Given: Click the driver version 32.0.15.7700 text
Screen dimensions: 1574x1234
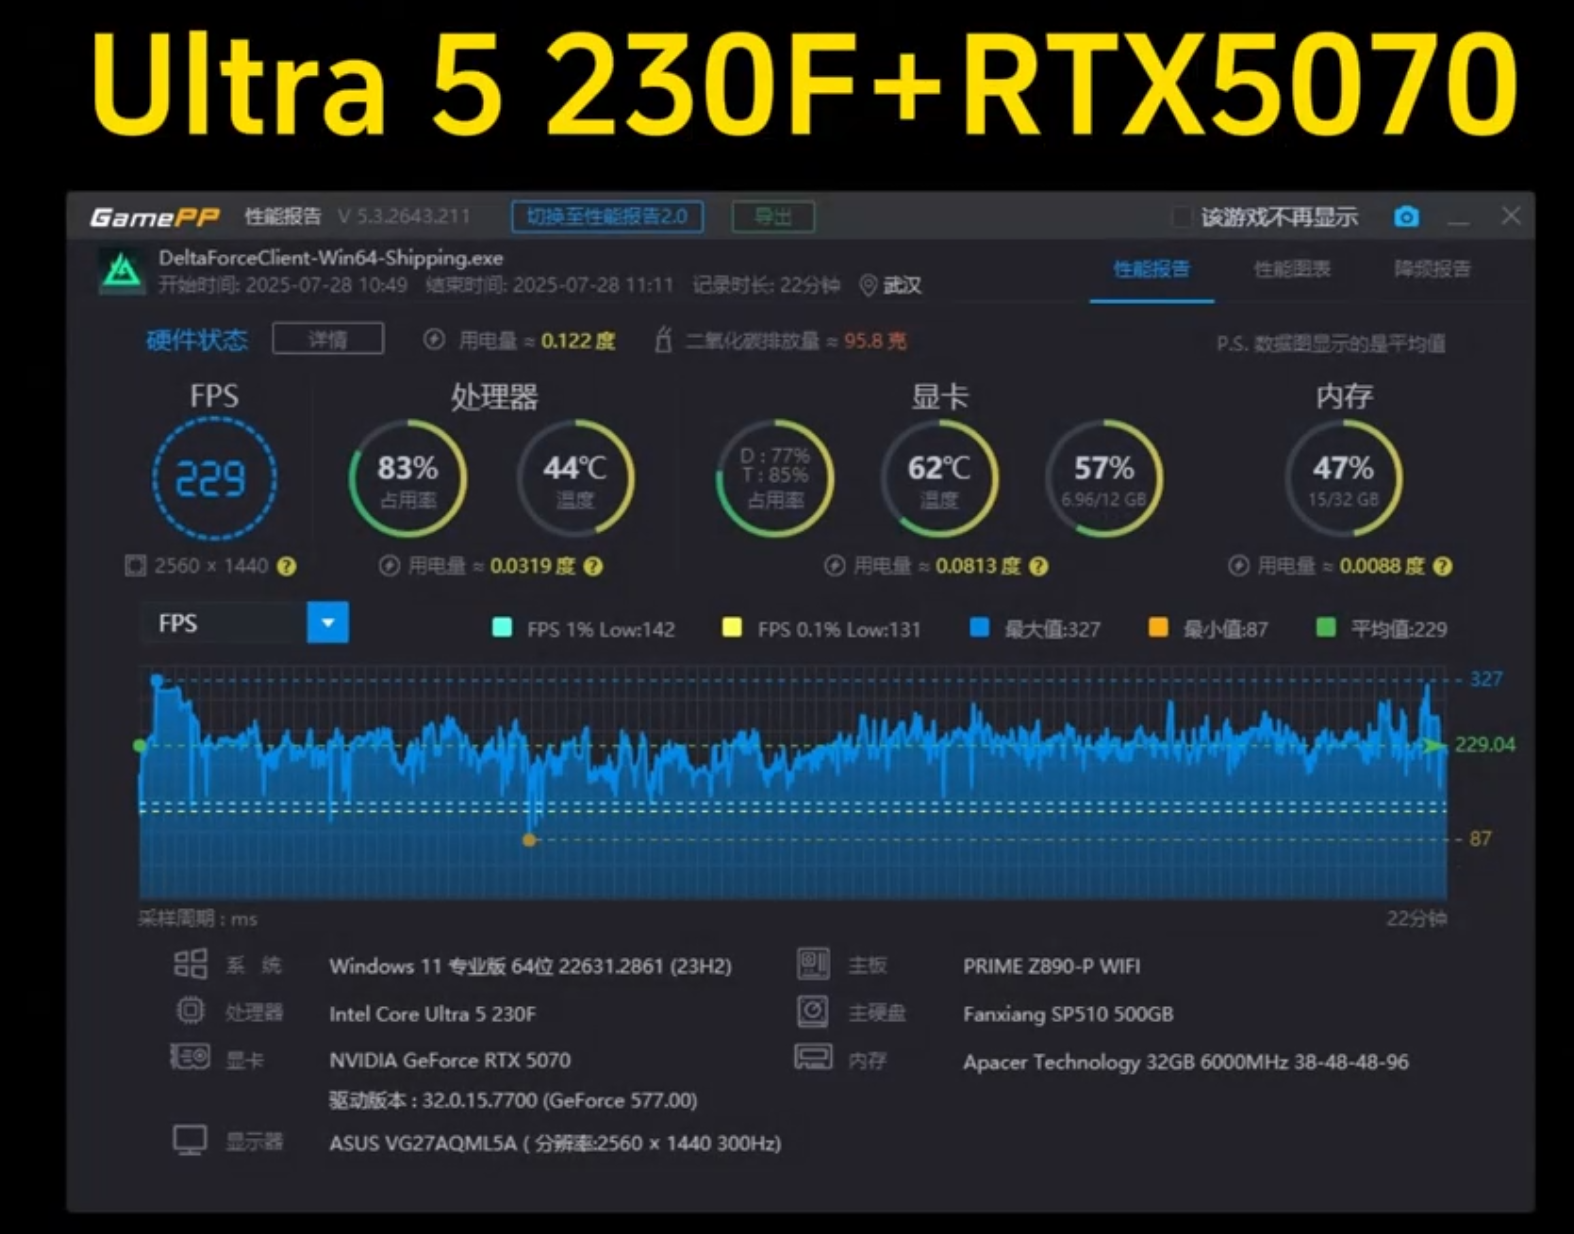Looking at the screenshot, I should pyautogui.click(x=513, y=1100).
